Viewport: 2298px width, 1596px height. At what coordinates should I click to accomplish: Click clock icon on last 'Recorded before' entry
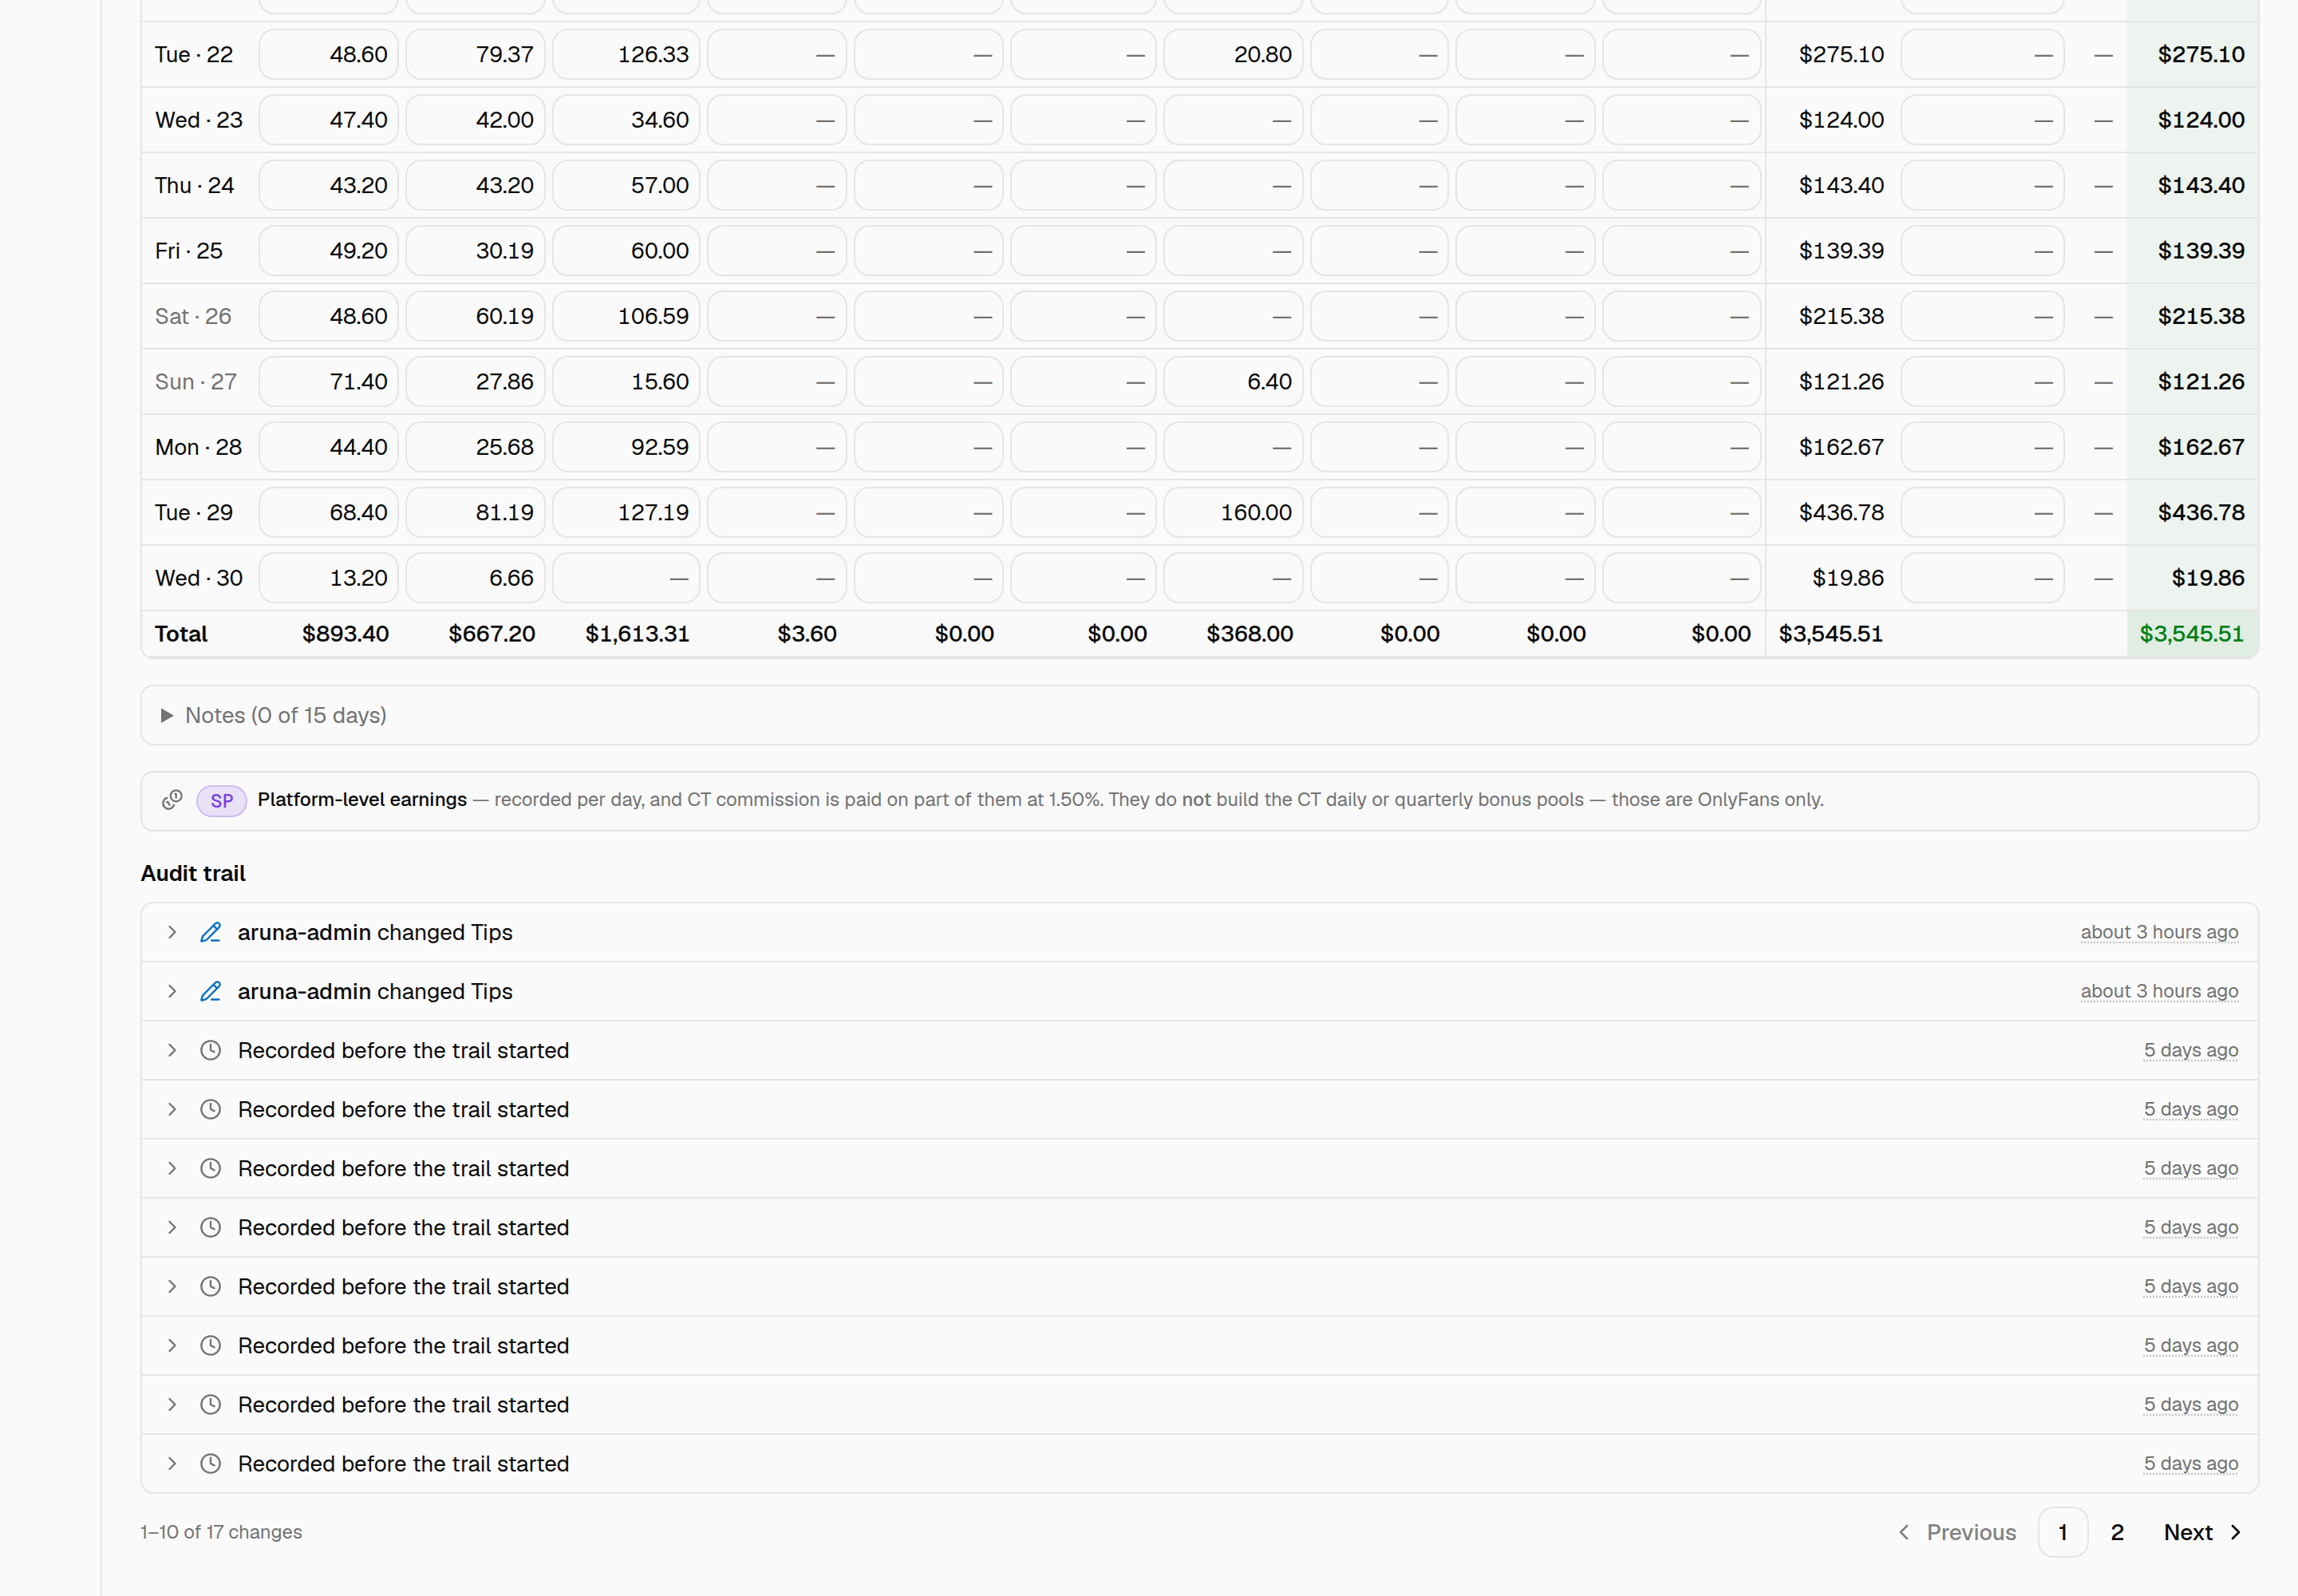click(x=210, y=1463)
